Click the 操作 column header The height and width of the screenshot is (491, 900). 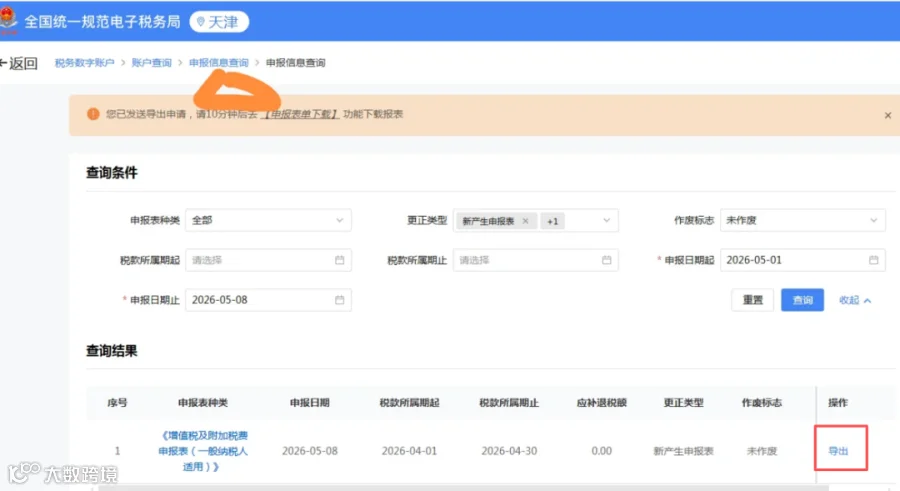[838, 403]
